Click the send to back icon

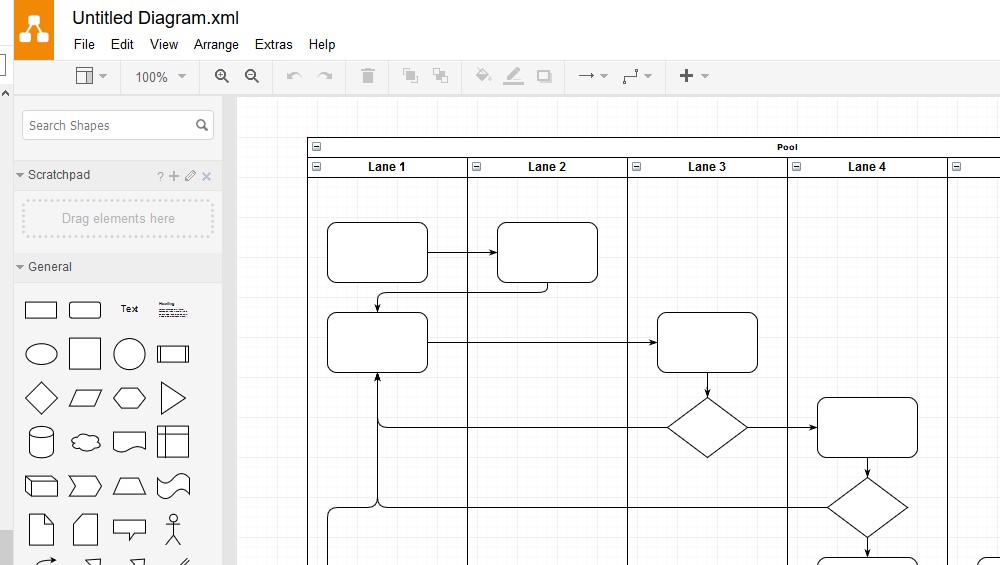[x=440, y=76]
